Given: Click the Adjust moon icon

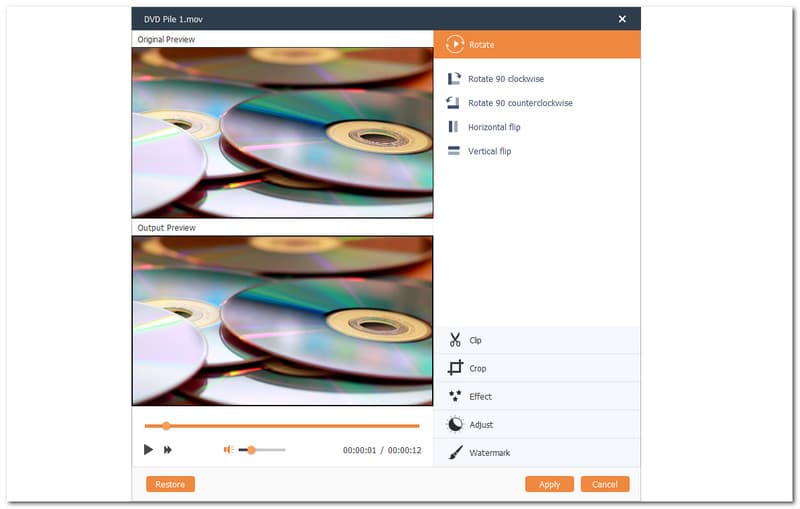Looking at the screenshot, I should 455,424.
